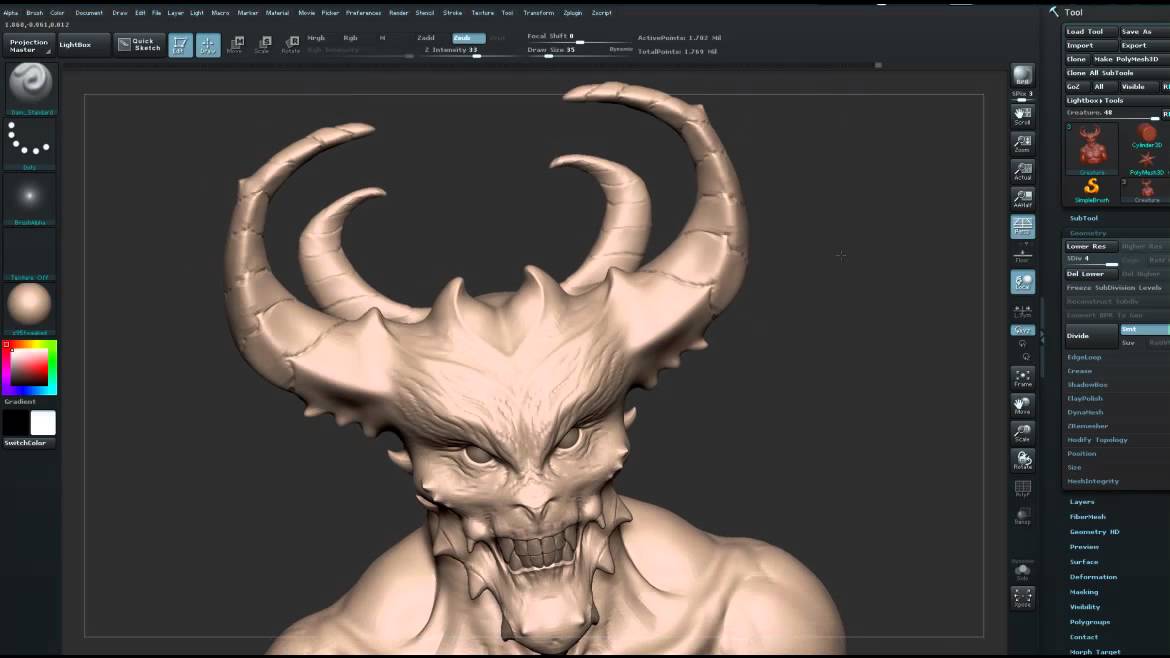The height and width of the screenshot is (658, 1170).
Task: Expand the DynaMesh section
Action: [1085, 412]
